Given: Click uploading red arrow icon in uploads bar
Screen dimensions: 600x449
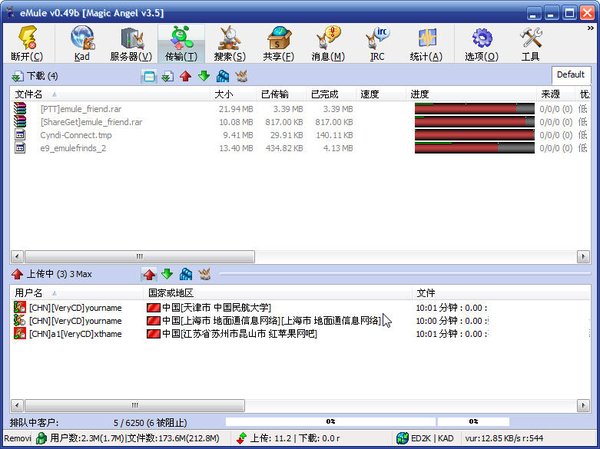Looking at the screenshot, I should click(x=149, y=274).
